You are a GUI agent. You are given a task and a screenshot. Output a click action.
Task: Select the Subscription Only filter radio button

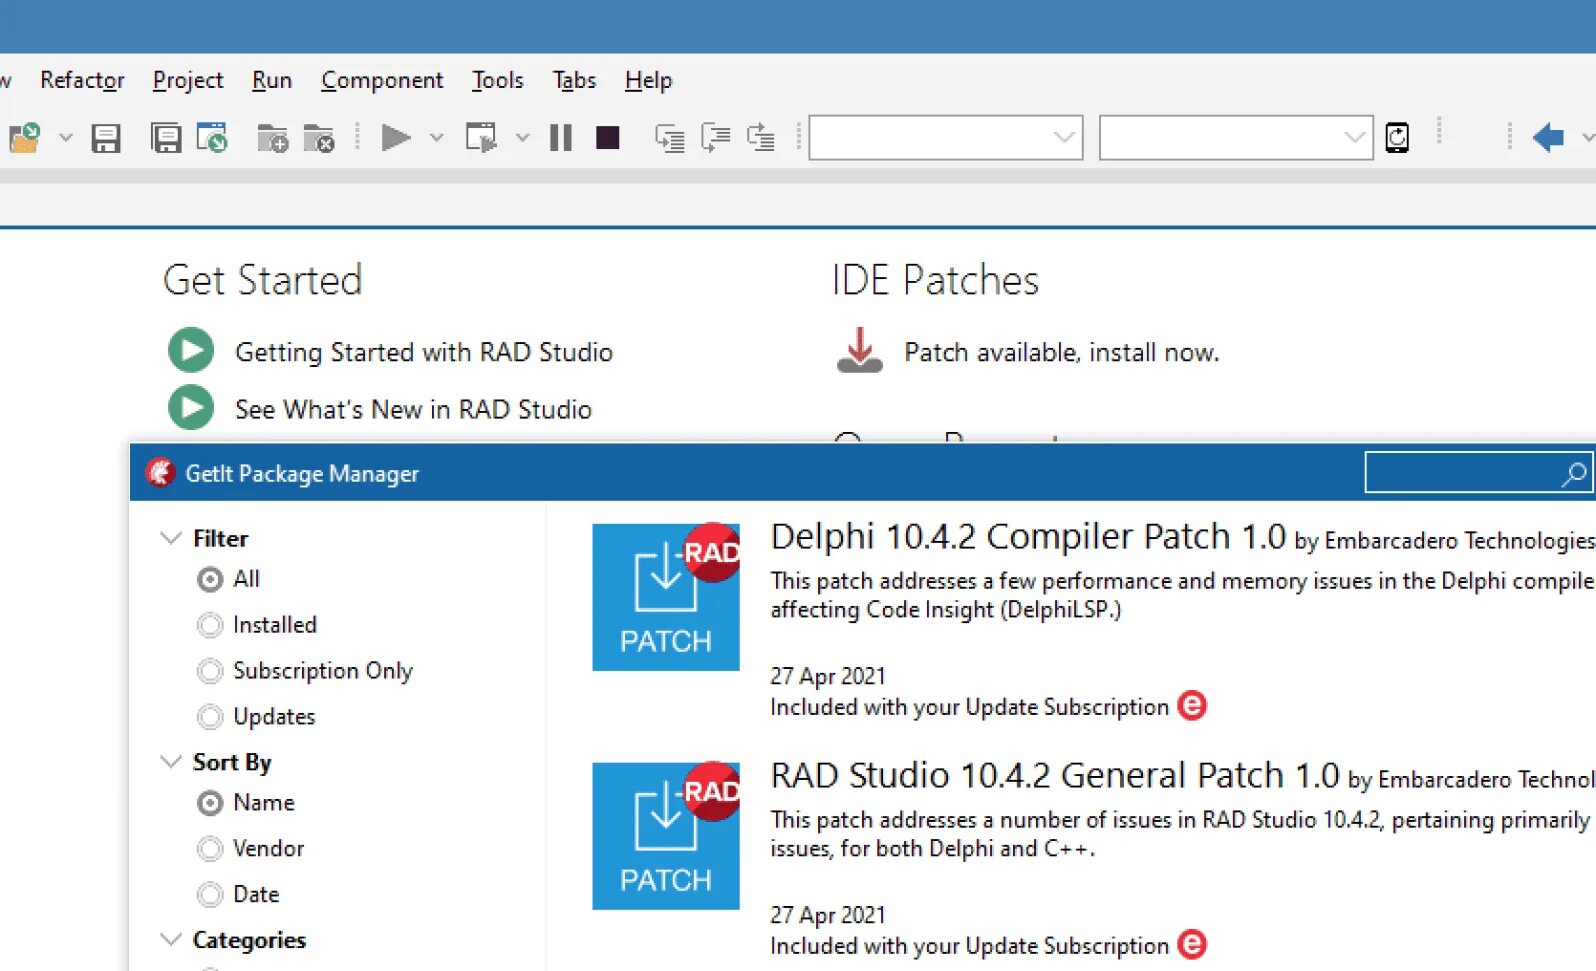210,671
